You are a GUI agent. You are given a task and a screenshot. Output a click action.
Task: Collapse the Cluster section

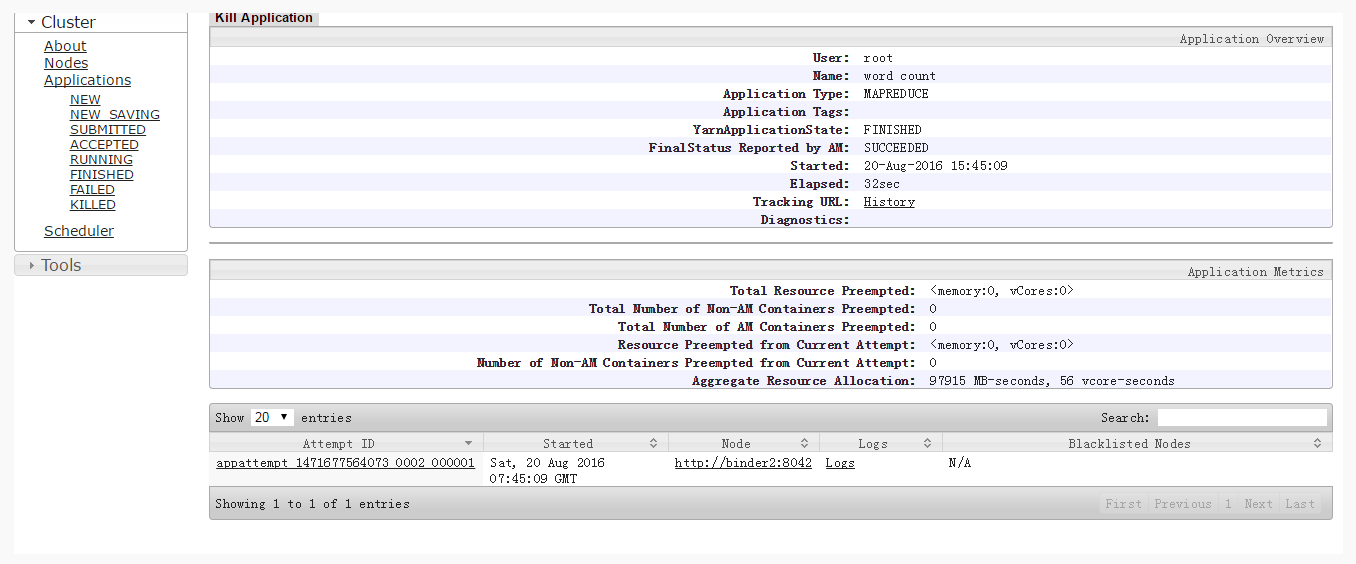100,22
